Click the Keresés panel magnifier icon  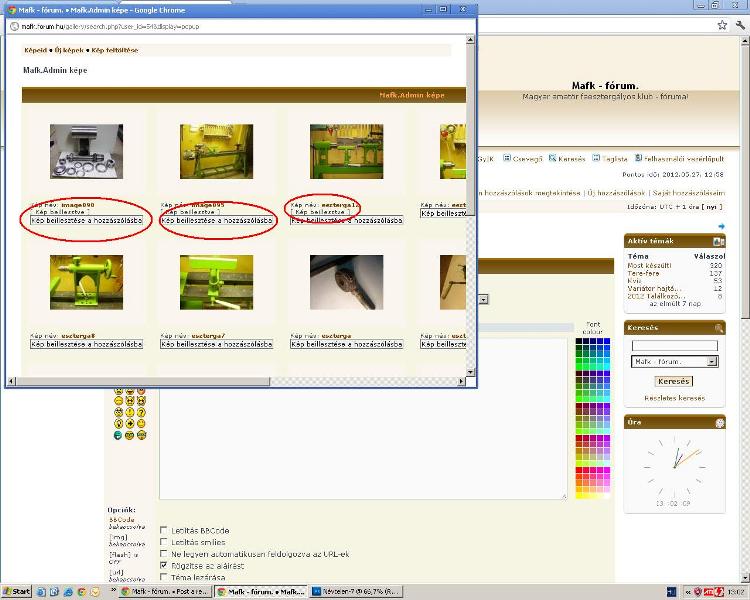[719, 328]
